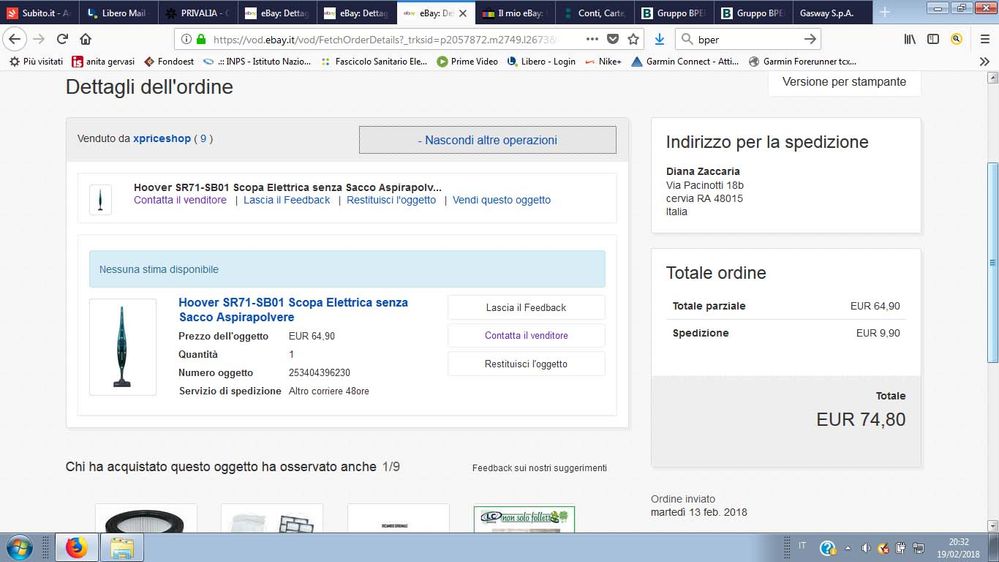Toggle the sidebar view

click(933, 39)
